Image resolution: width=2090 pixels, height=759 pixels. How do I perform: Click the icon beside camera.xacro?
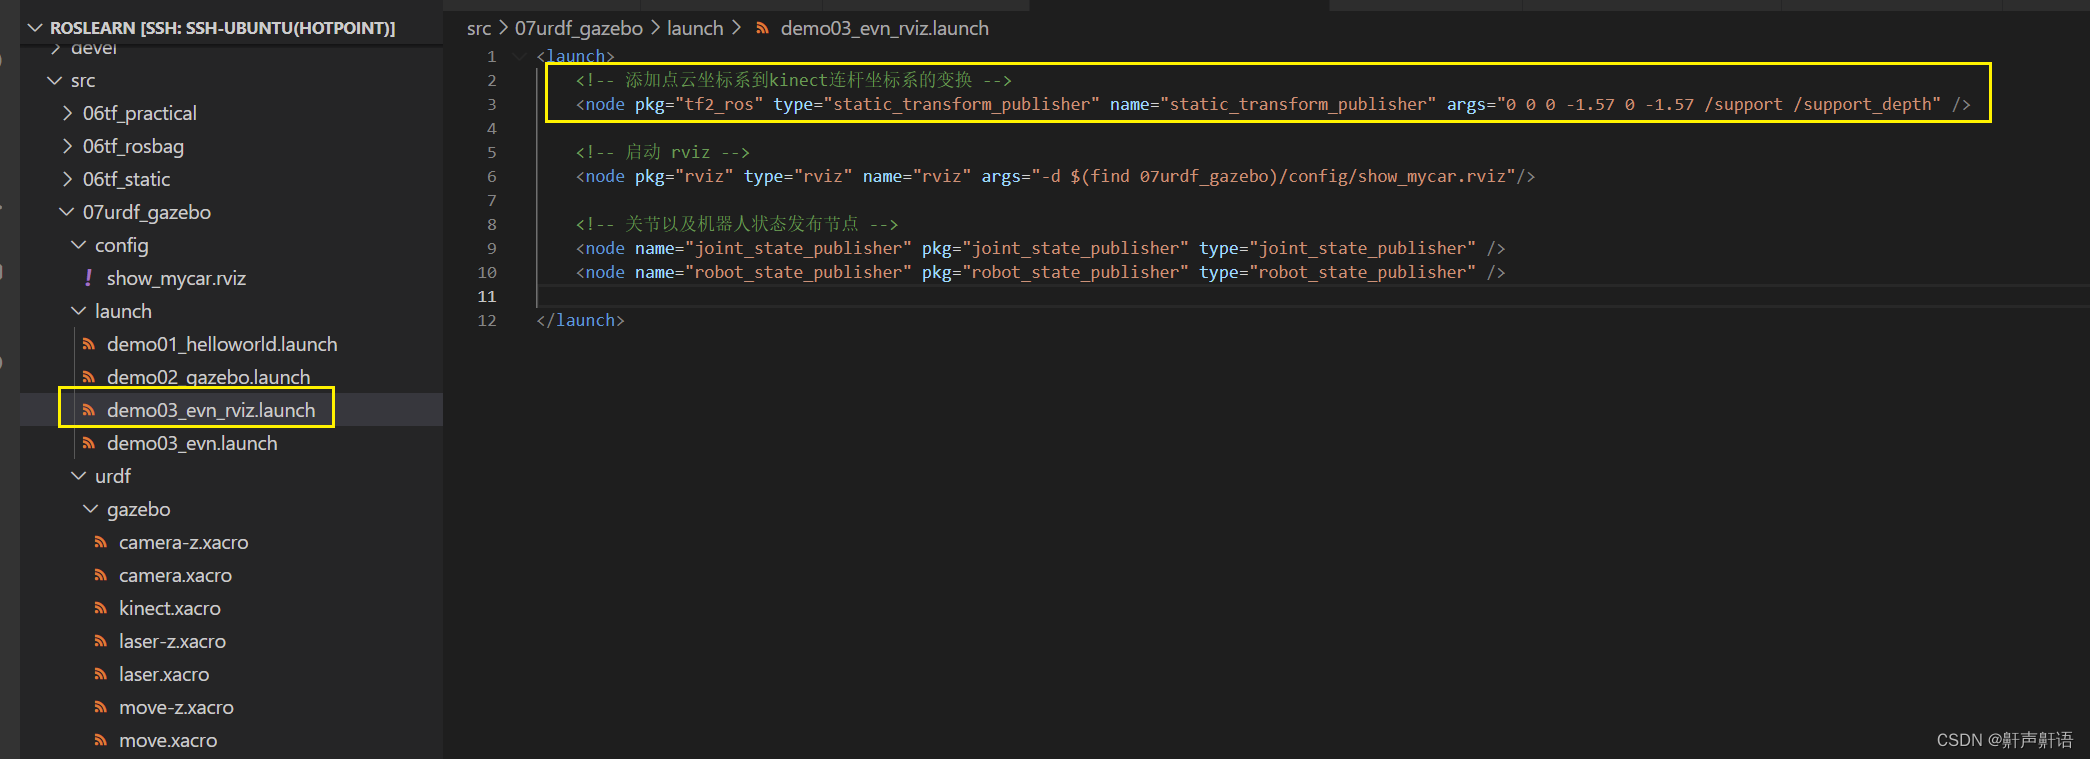(x=101, y=575)
